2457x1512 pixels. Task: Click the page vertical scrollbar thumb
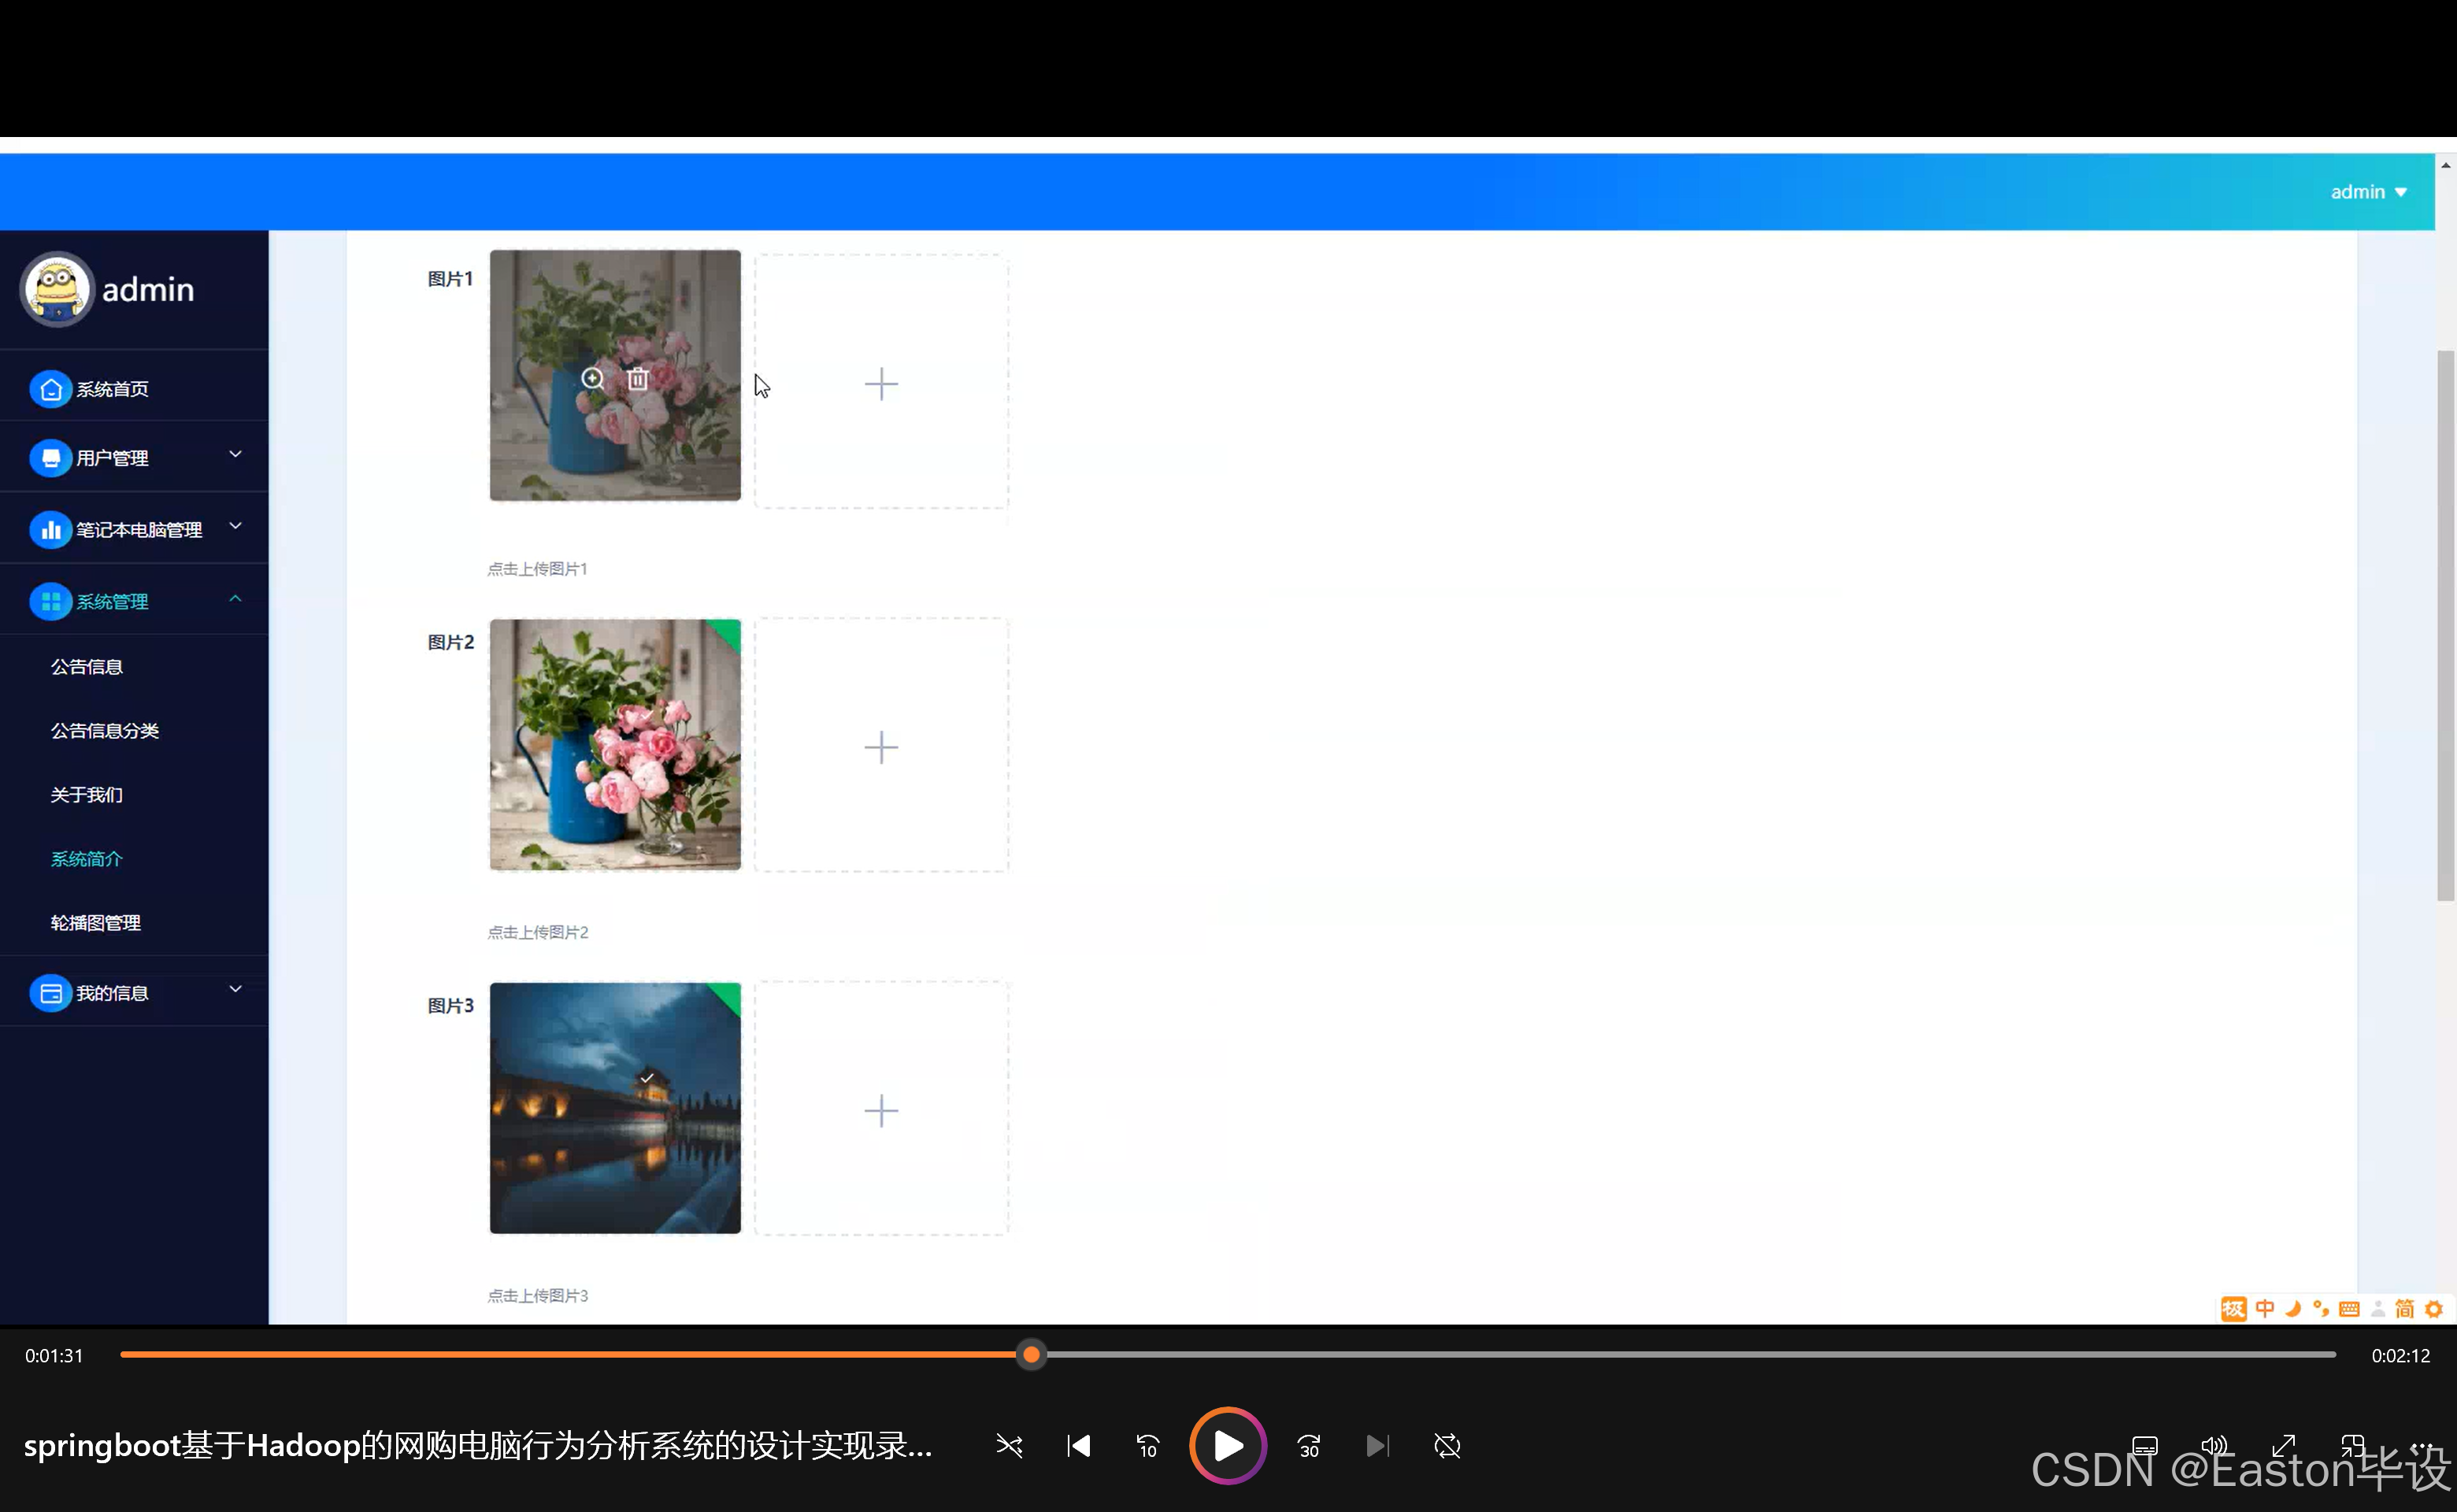(2445, 626)
